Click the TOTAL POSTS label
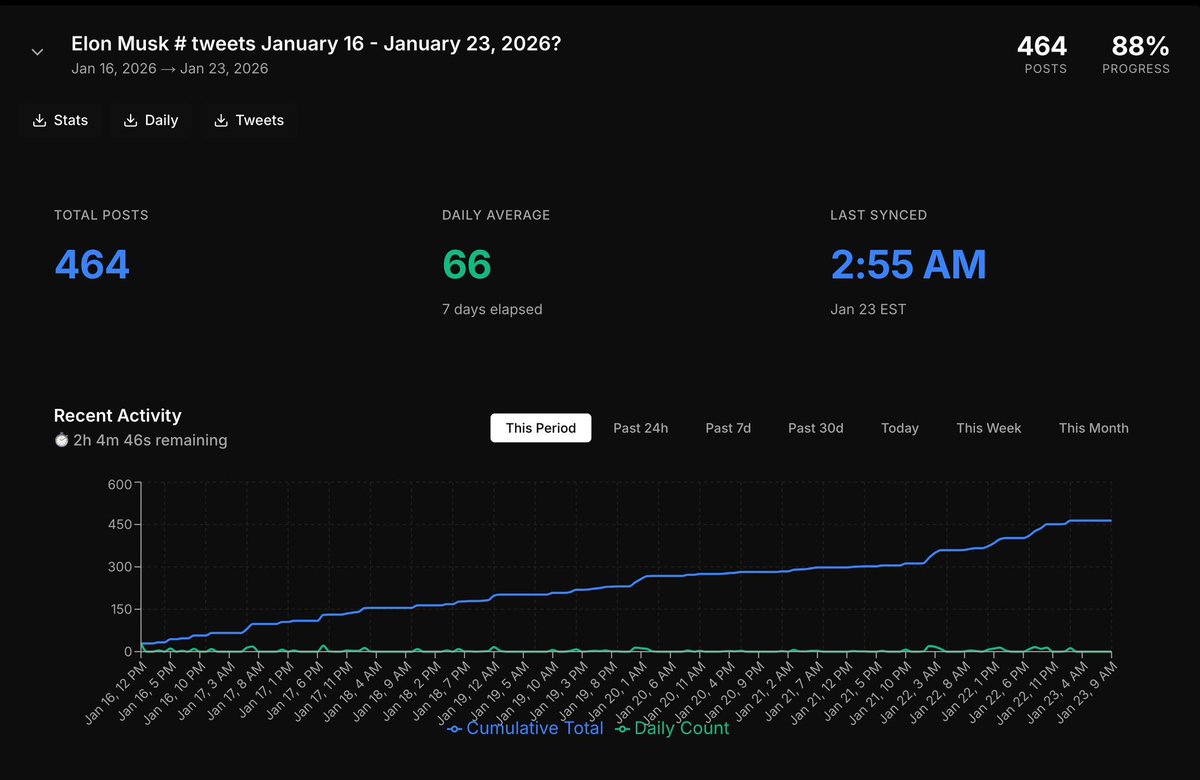 (x=101, y=215)
